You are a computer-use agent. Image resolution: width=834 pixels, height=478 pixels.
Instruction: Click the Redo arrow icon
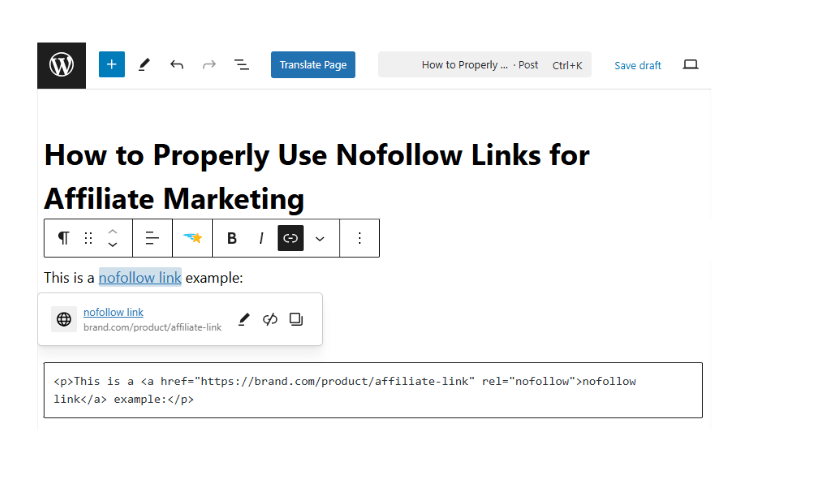209,65
